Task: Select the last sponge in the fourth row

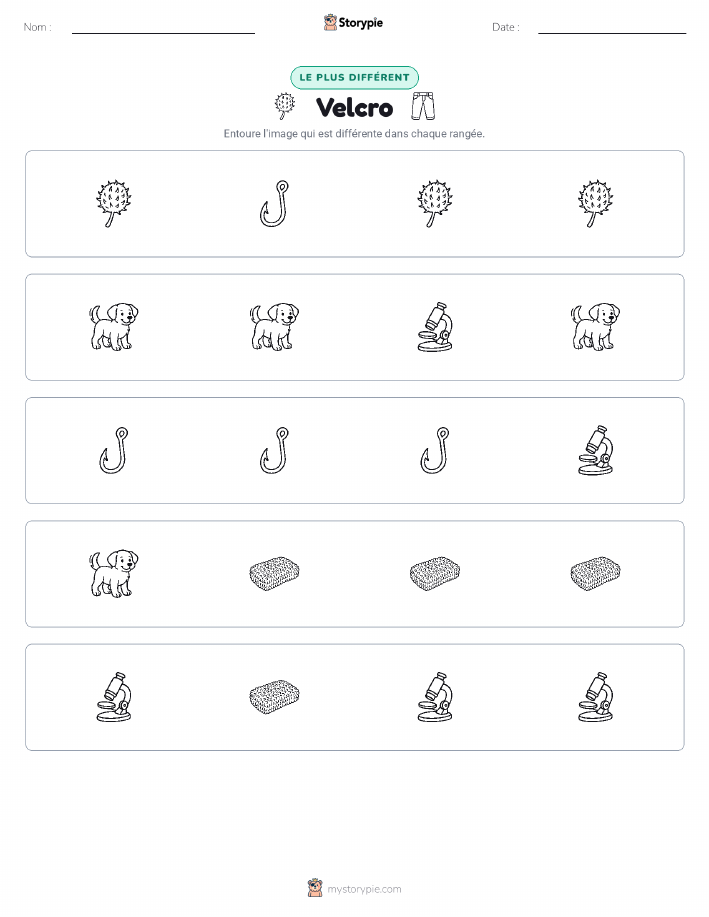Action: 596,573
